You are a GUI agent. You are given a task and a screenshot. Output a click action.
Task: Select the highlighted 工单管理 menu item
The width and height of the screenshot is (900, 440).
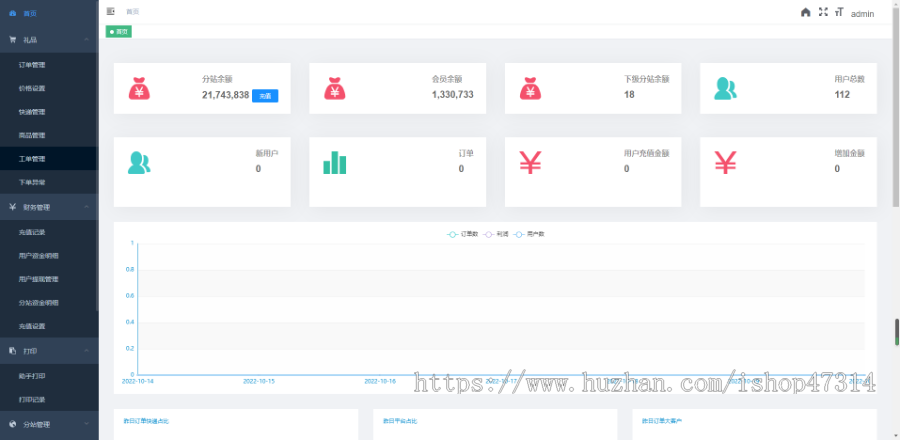[x=49, y=159]
